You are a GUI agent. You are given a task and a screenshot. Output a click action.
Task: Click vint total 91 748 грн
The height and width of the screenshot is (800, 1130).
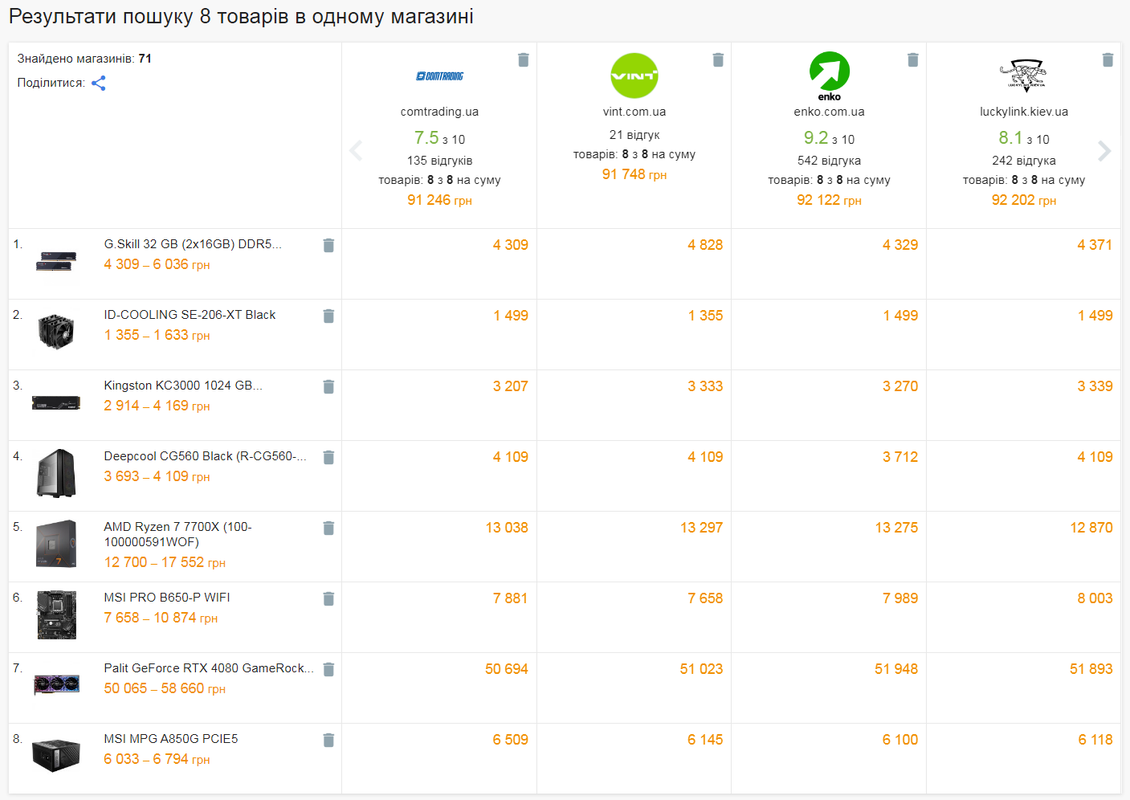(x=634, y=174)
